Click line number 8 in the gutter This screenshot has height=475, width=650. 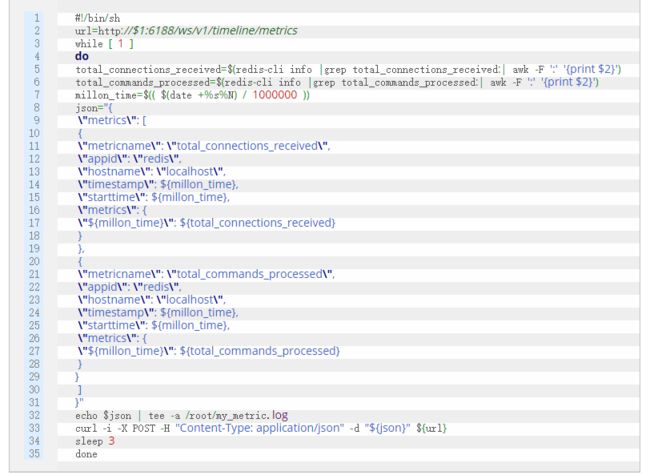point(37,108)
